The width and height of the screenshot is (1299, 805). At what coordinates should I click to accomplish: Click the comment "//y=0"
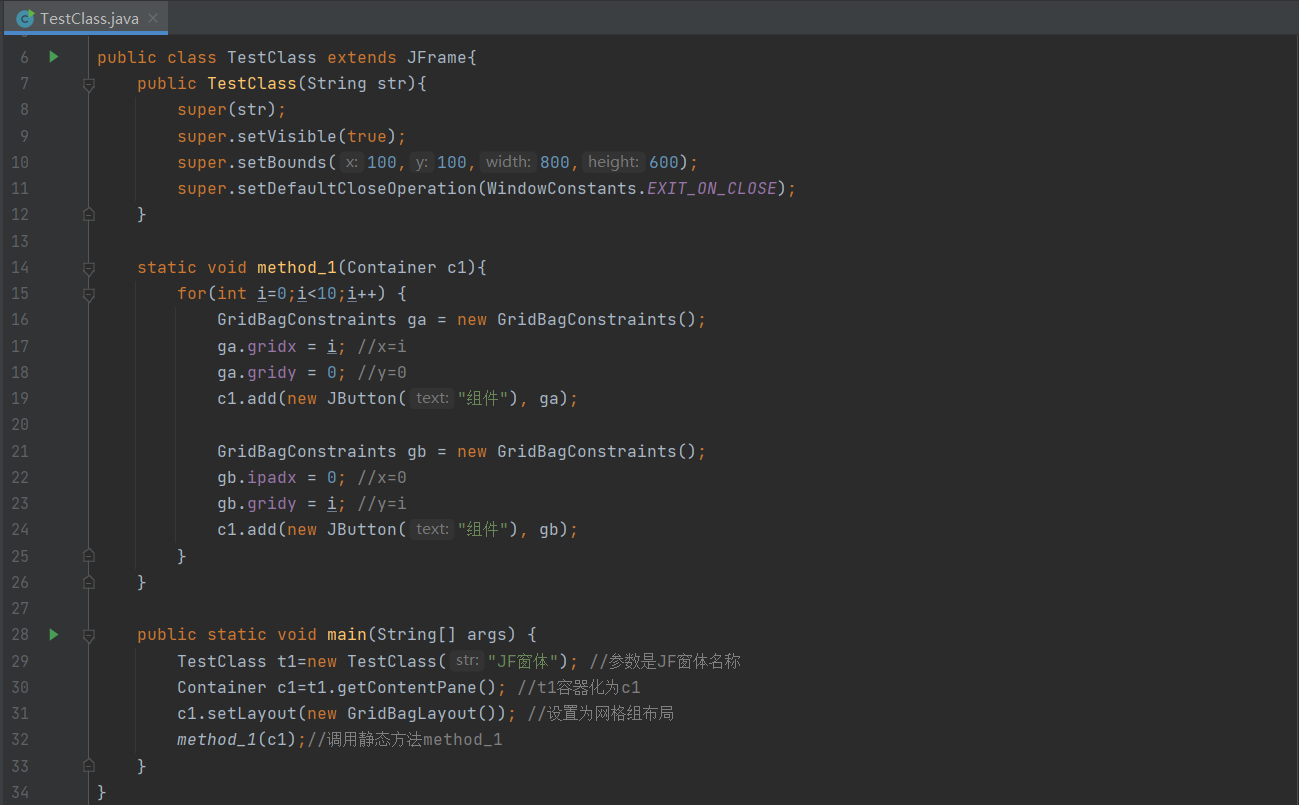[382, 372]
